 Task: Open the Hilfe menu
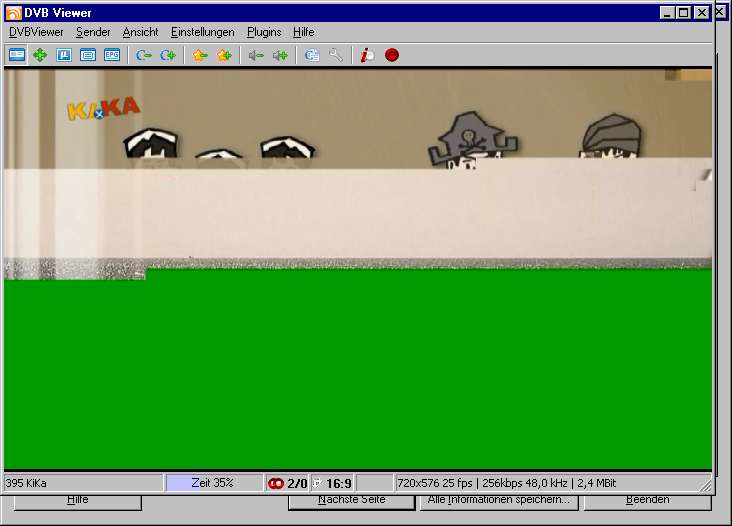point(303,32)
